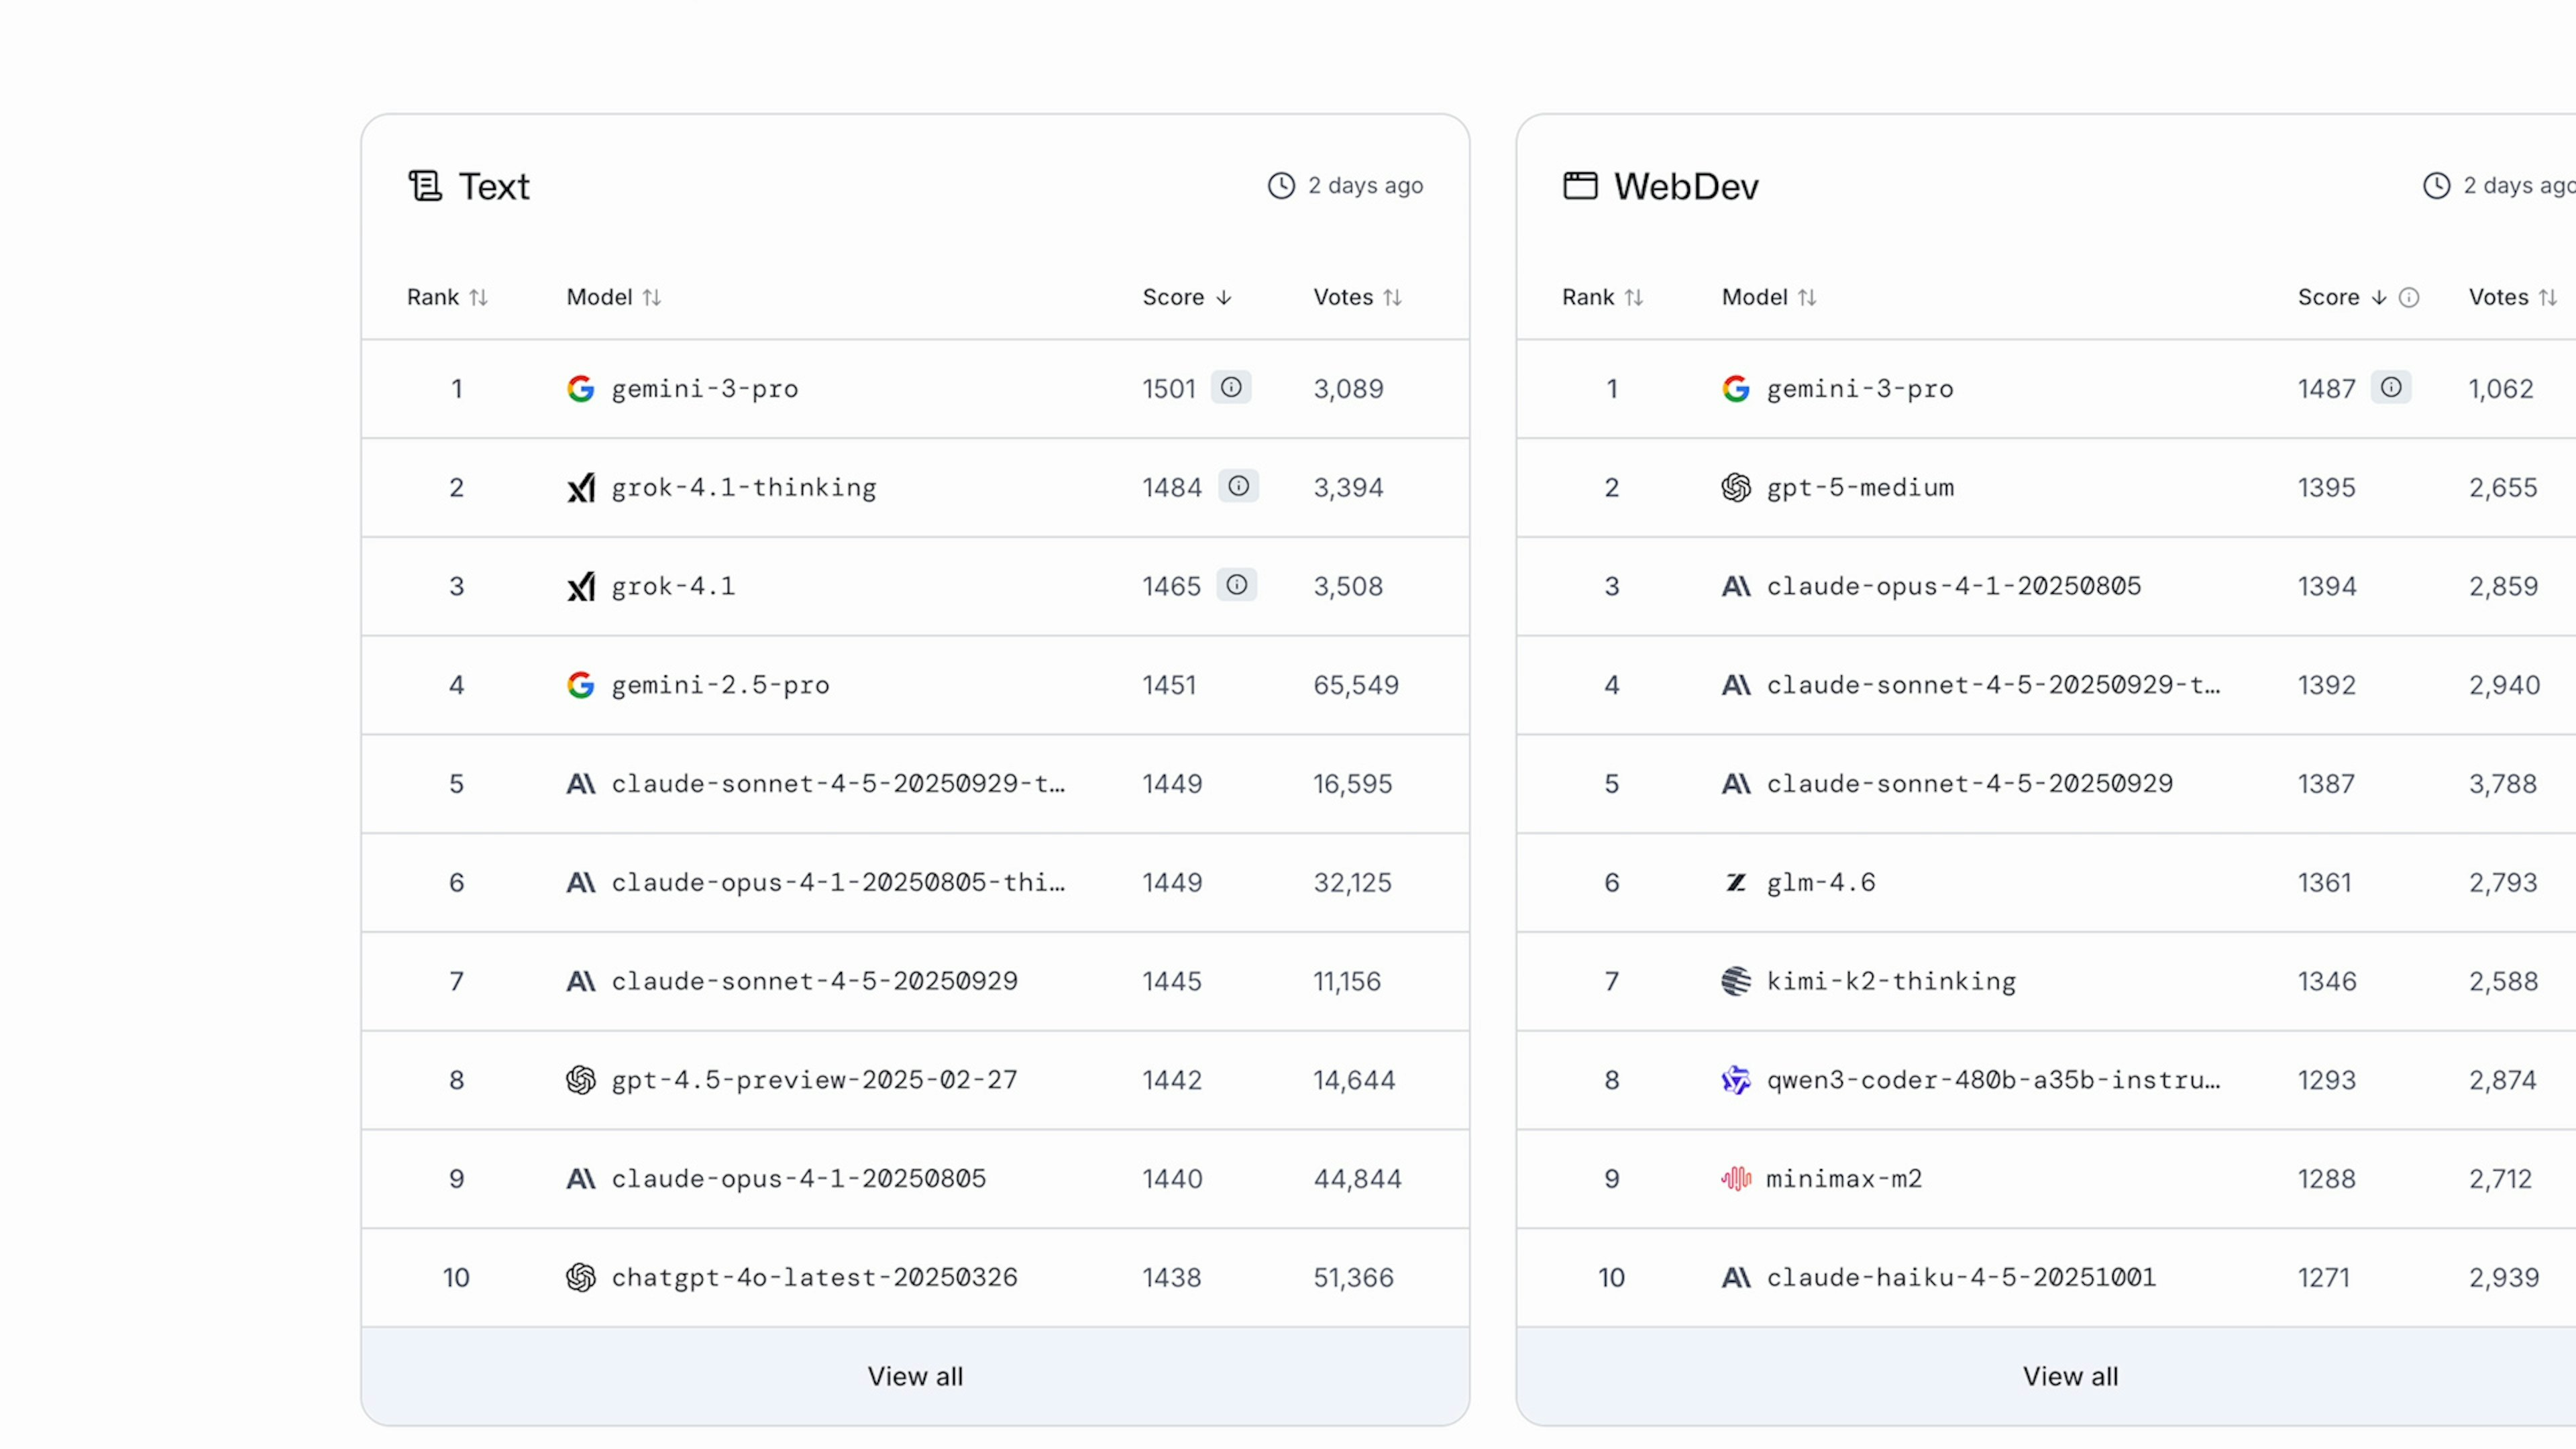Image resolution: width=2576 pixels, height=1449 pixels.
Task: Click info icon in WebDev Score header
Action: (x=2409, y=298)
